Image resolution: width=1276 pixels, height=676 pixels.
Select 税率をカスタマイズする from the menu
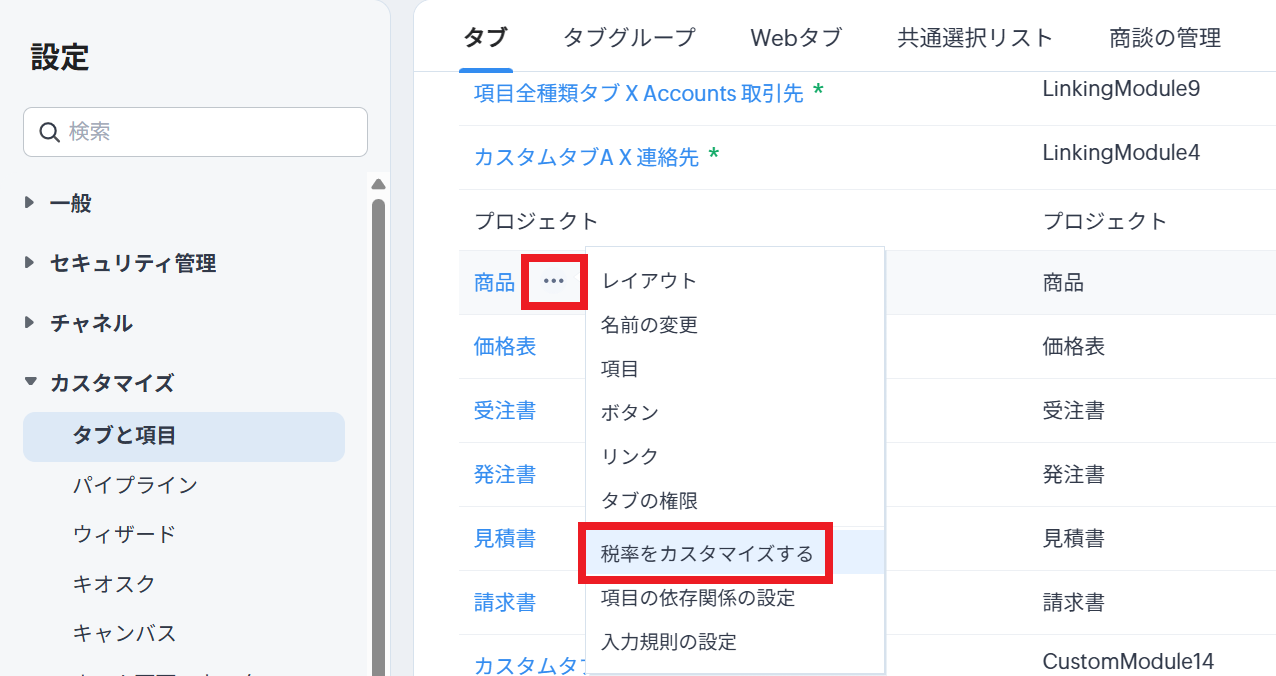[706, 553]
